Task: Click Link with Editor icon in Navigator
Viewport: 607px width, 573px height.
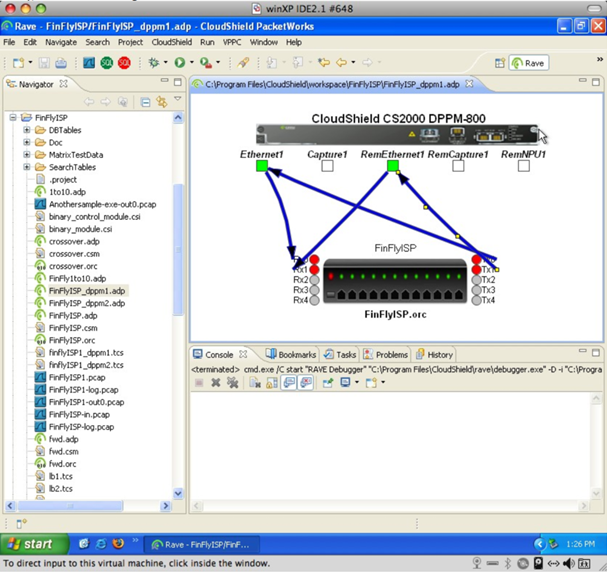Action: point(161,102)
